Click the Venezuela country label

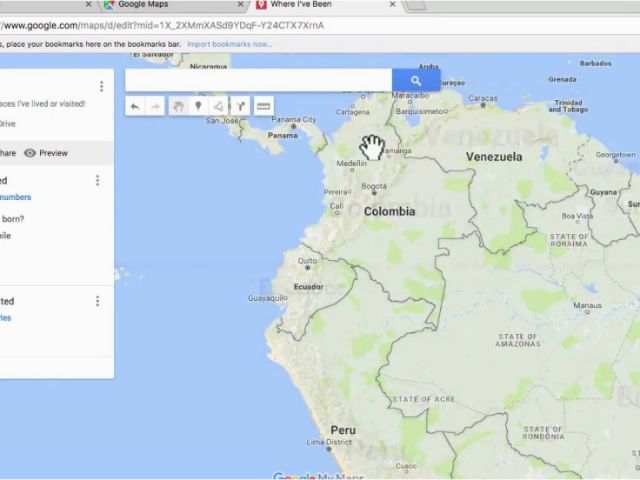click(x=494, y=157)
